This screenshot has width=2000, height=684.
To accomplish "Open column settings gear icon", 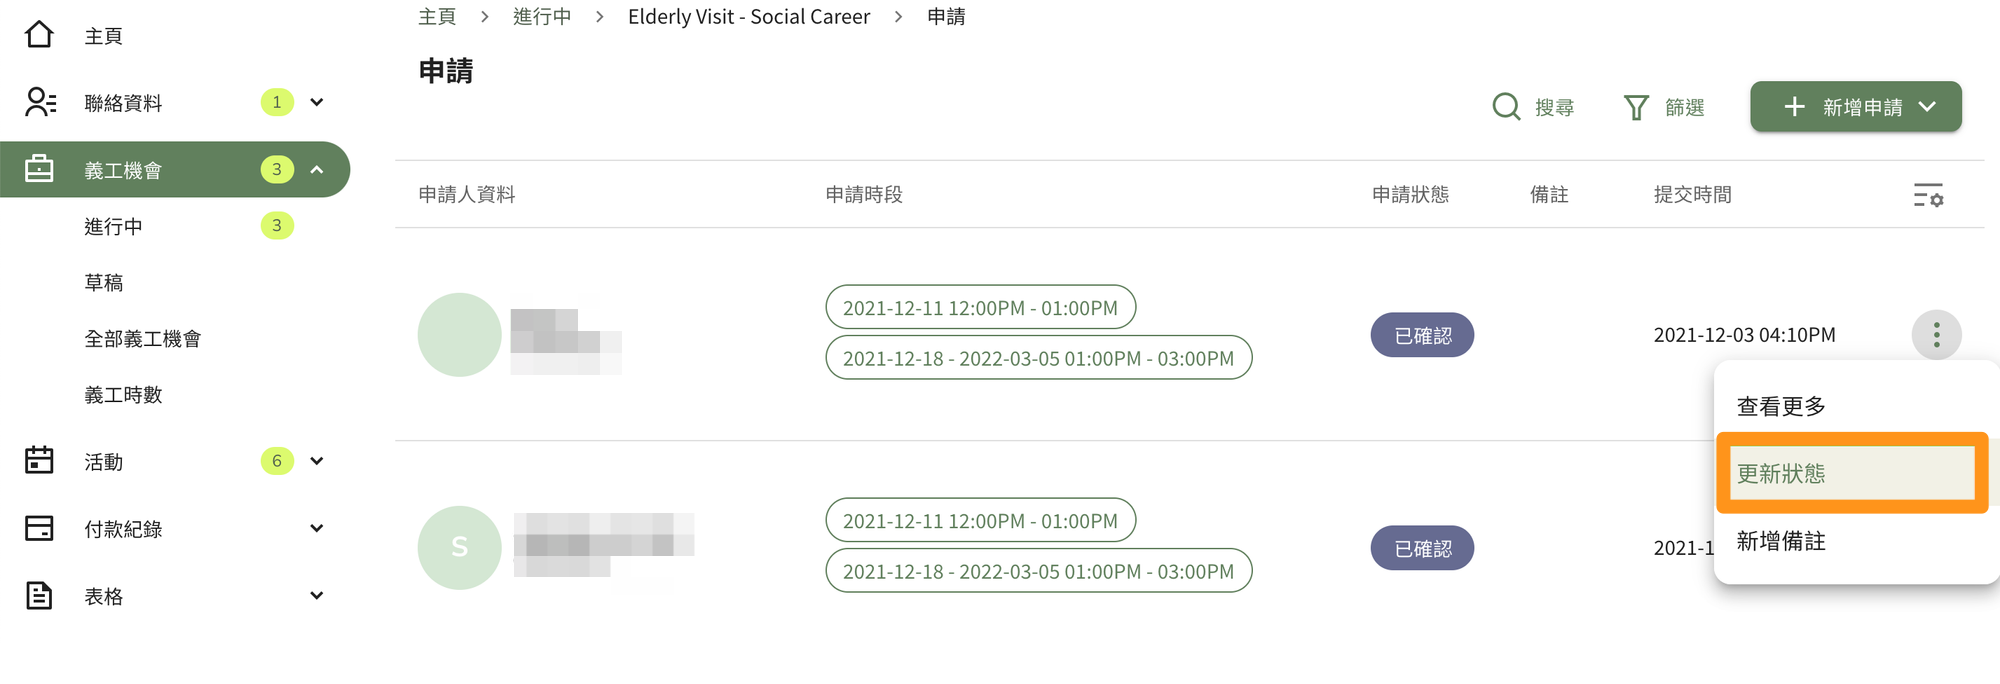I will (x=1928, y=195).
